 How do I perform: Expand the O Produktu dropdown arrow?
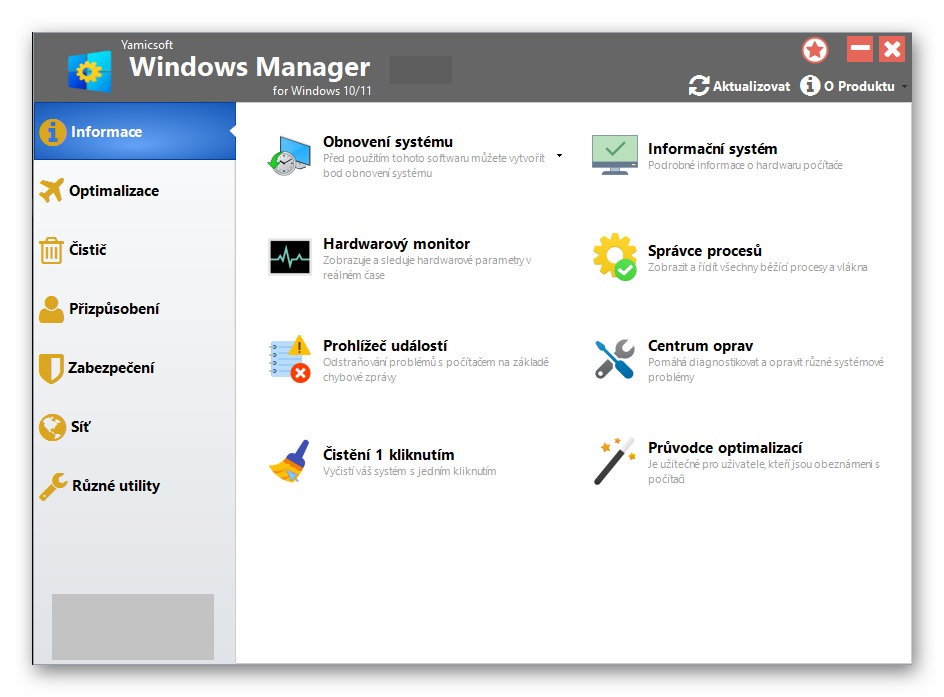point(904,87)
